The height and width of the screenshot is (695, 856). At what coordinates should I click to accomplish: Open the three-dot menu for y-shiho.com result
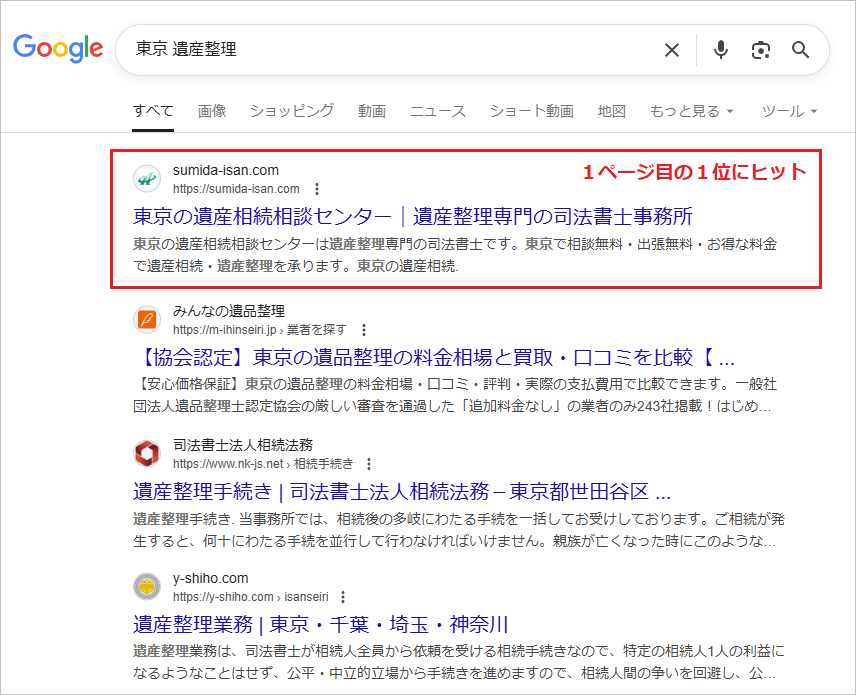coord(343,598)
